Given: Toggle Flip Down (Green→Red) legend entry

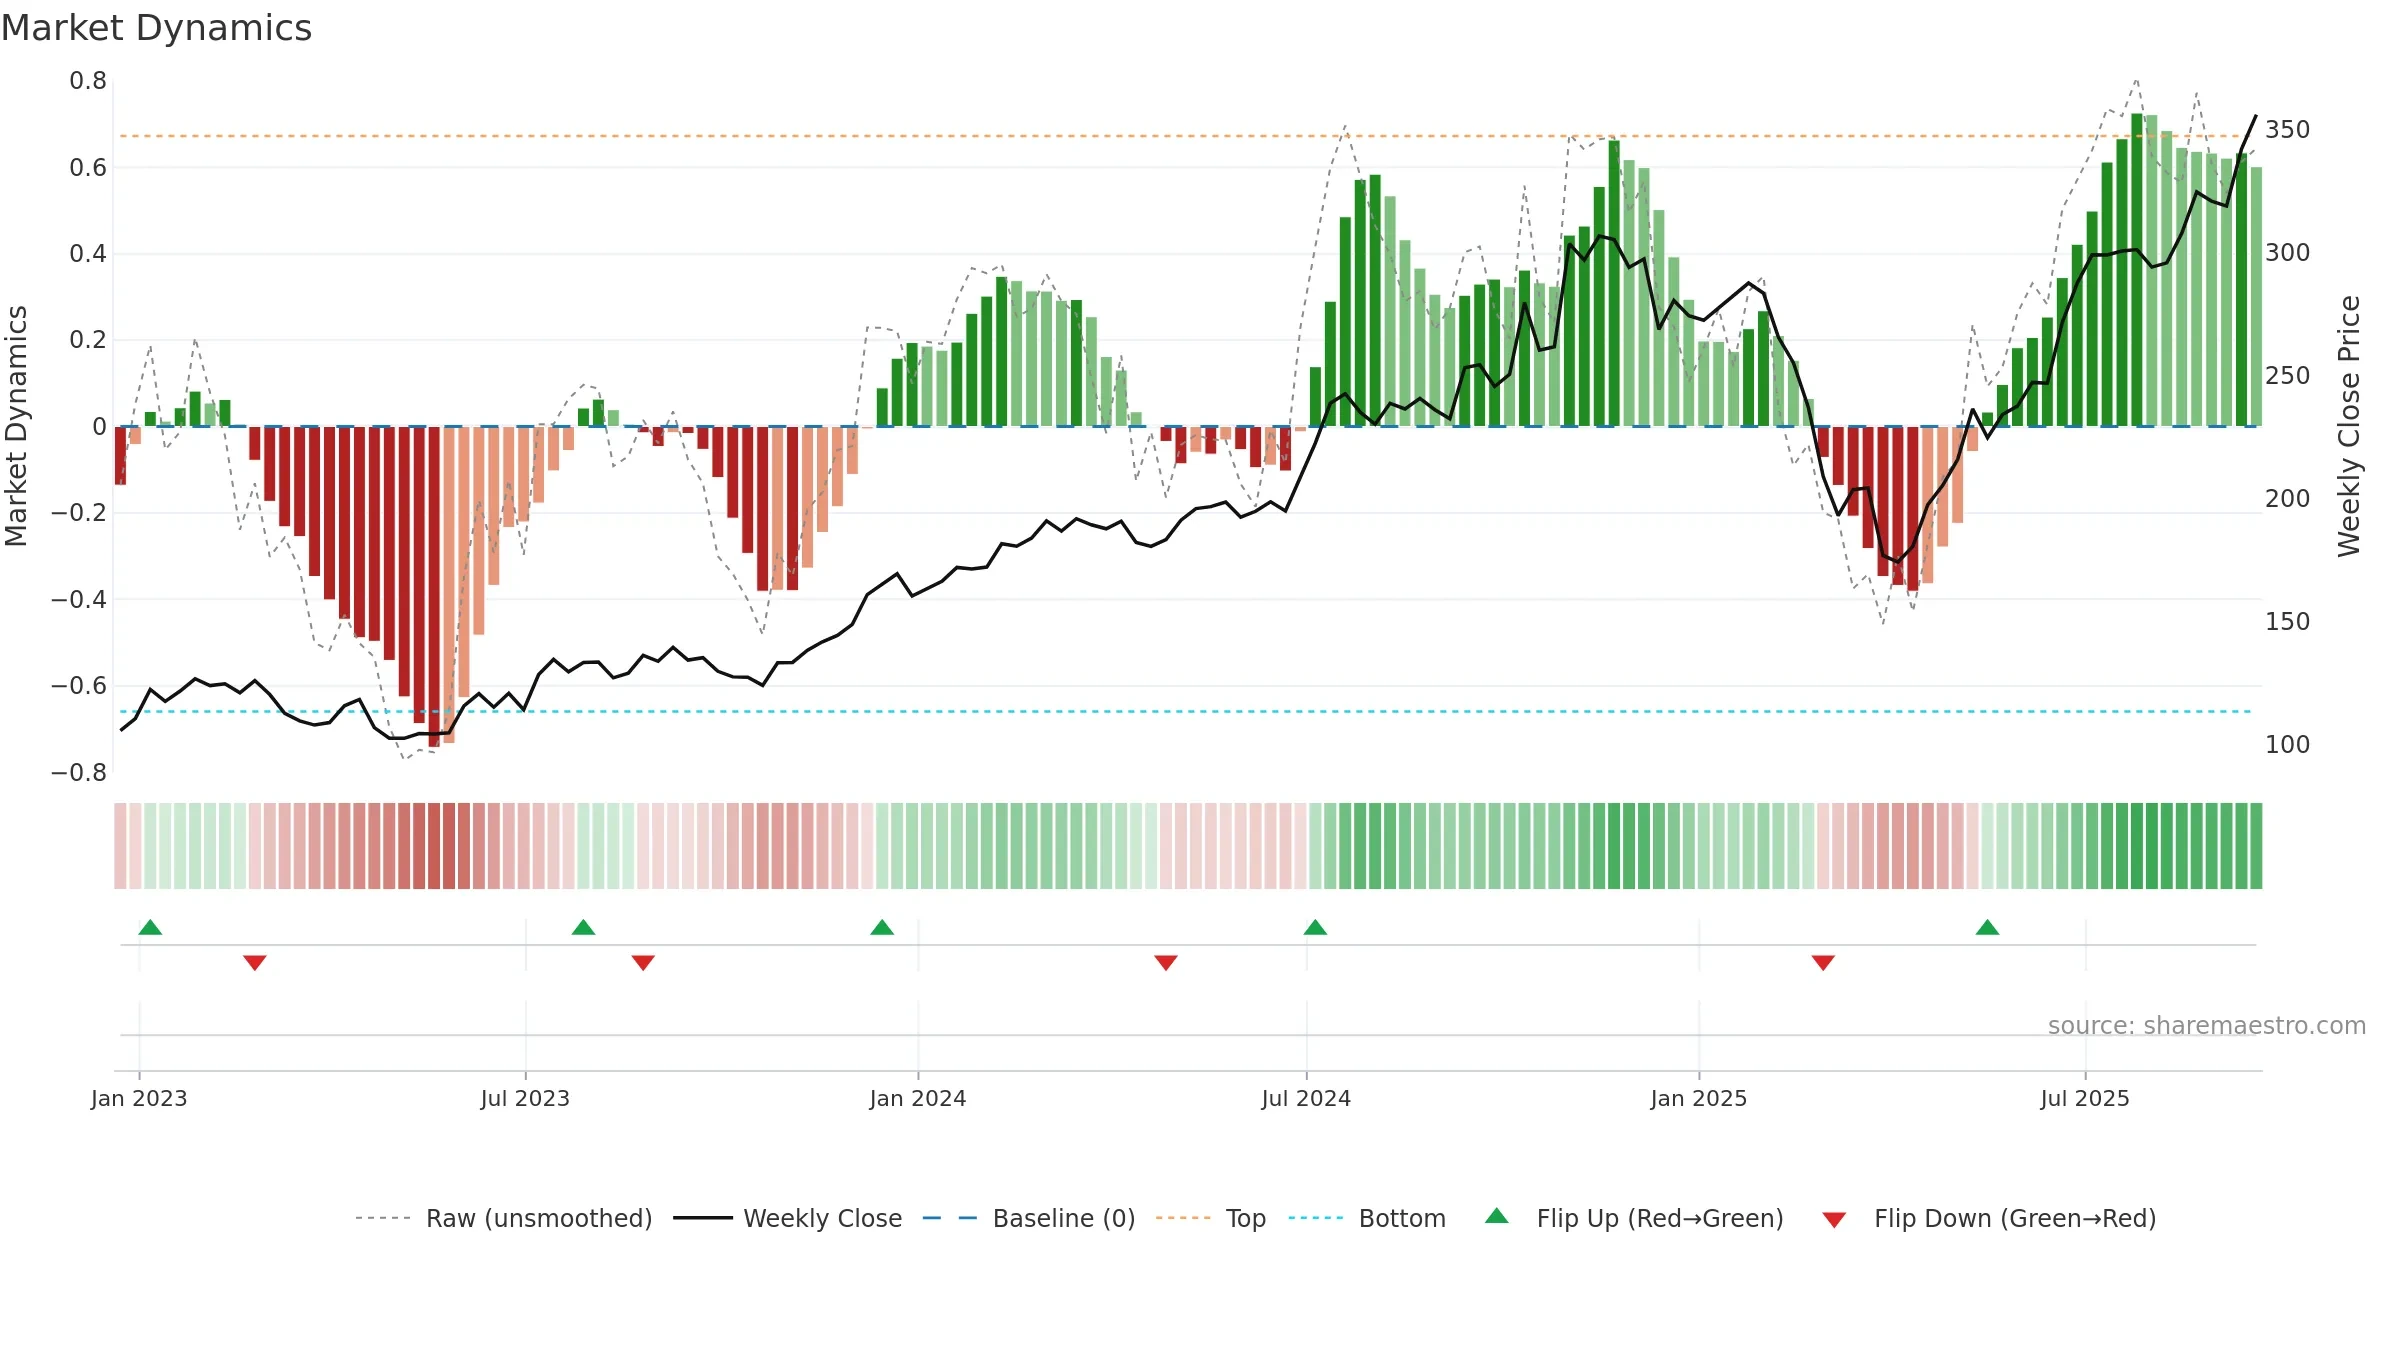Looking at the screenshot, I should tap(1988, 1218).
